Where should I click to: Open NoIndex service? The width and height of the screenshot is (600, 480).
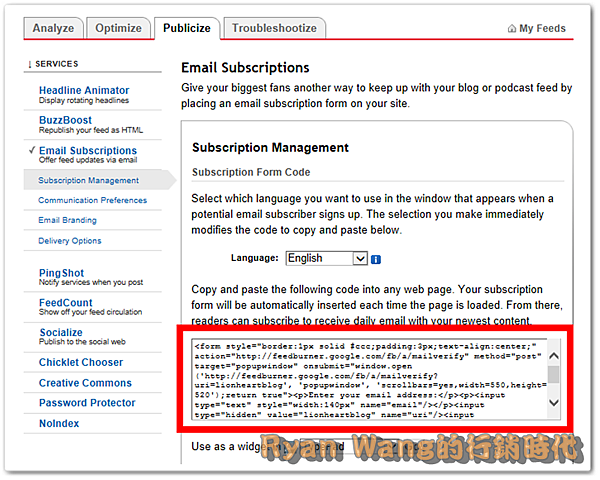click(59, 424)
